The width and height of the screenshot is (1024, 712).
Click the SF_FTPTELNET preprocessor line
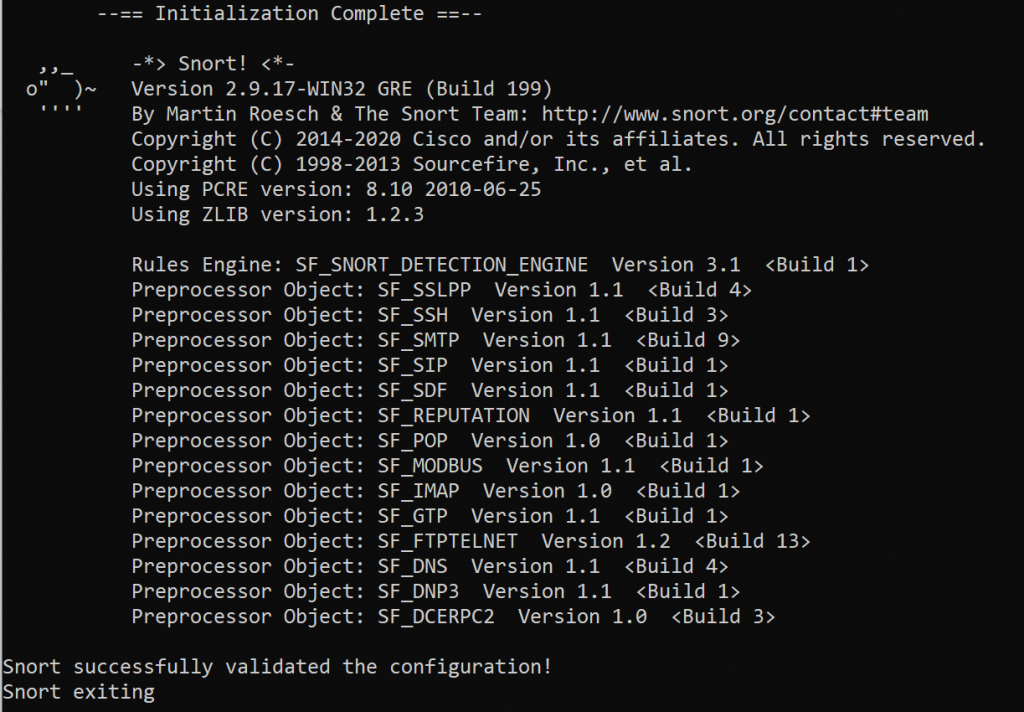(x=470, y=541)
